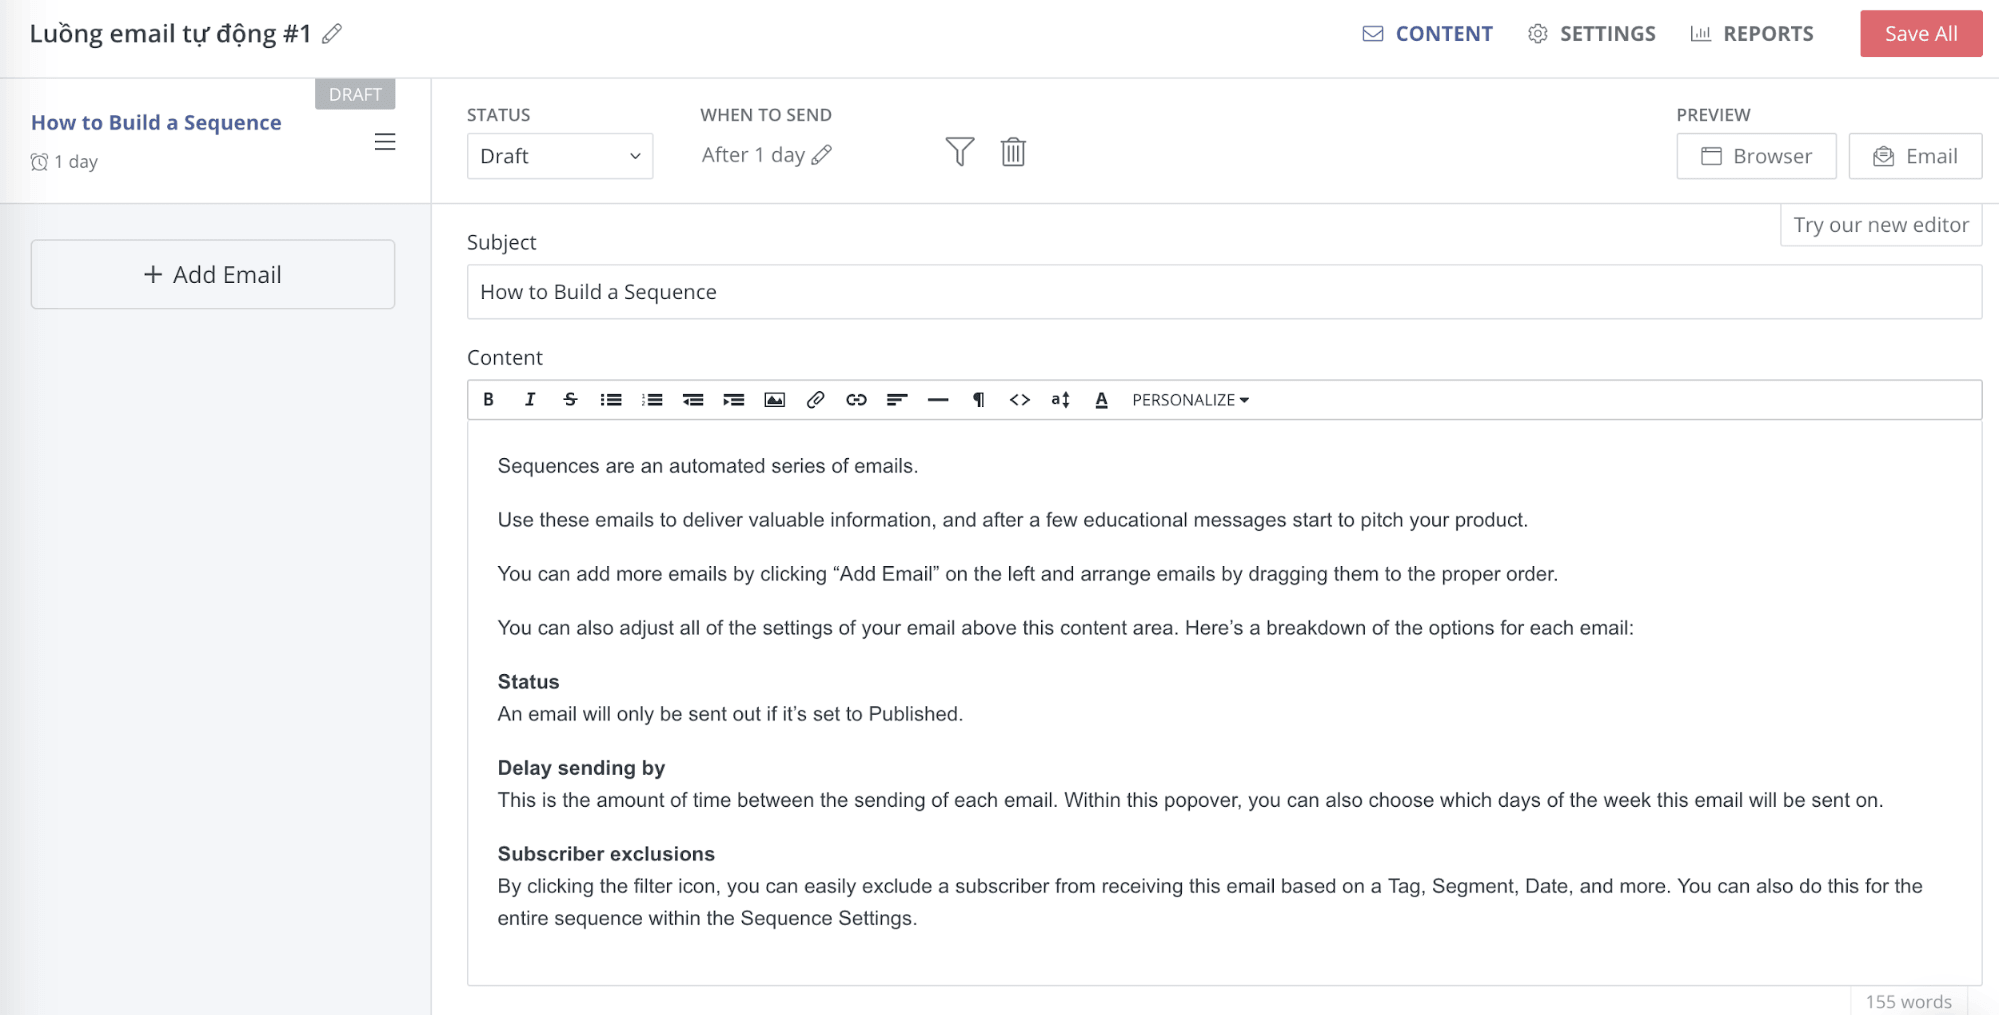Click the Add Email button
The width and height of the screenshot is (1999, 1016).
click(x=213, y=274)
